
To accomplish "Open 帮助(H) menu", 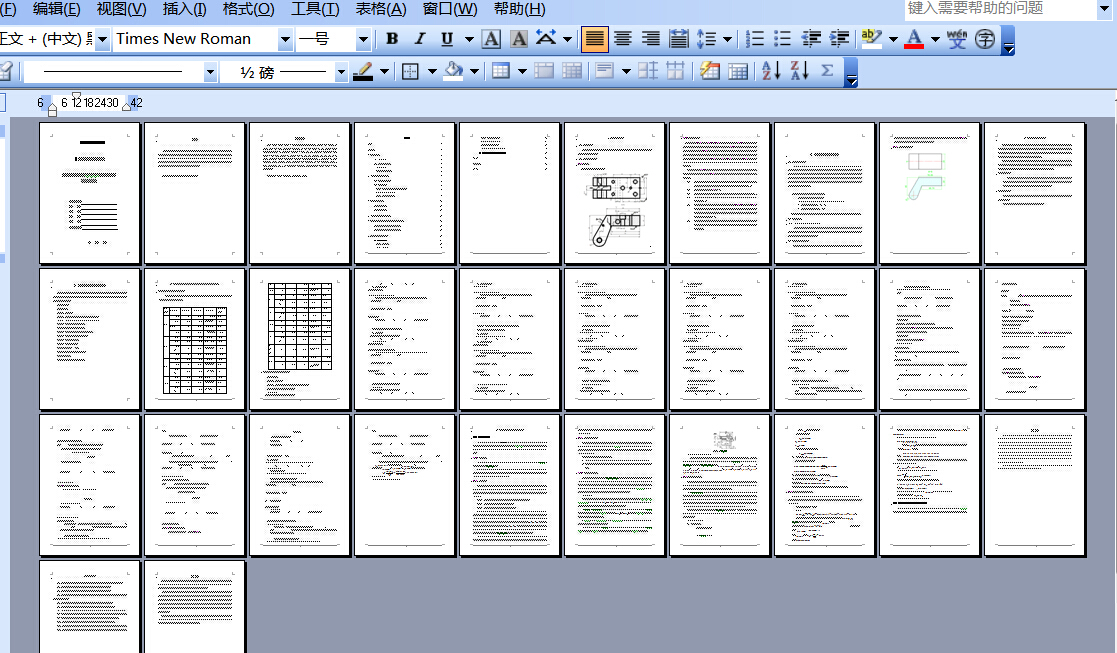I will (519, 9).
